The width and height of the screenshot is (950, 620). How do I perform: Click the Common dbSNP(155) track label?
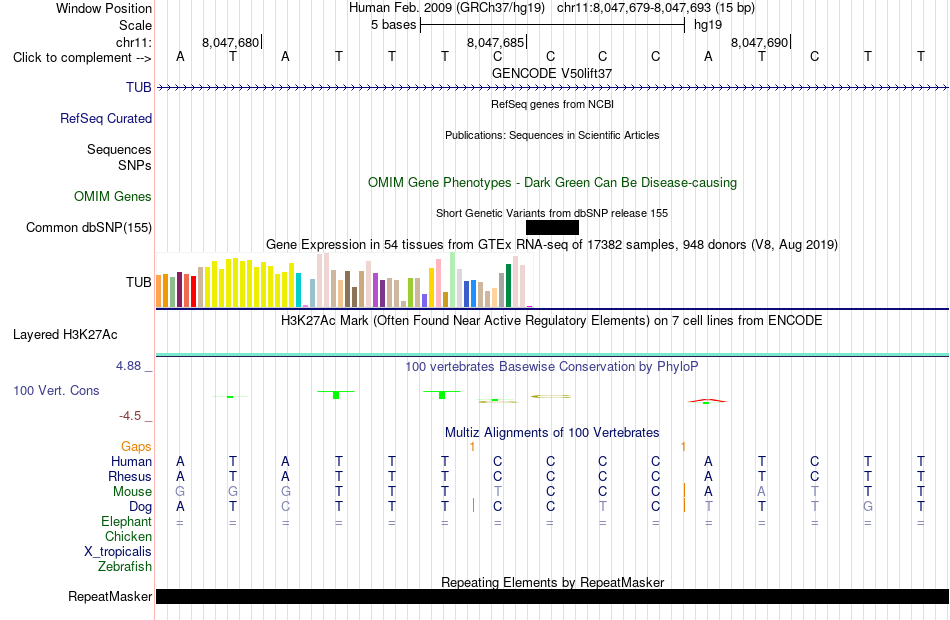88,227
